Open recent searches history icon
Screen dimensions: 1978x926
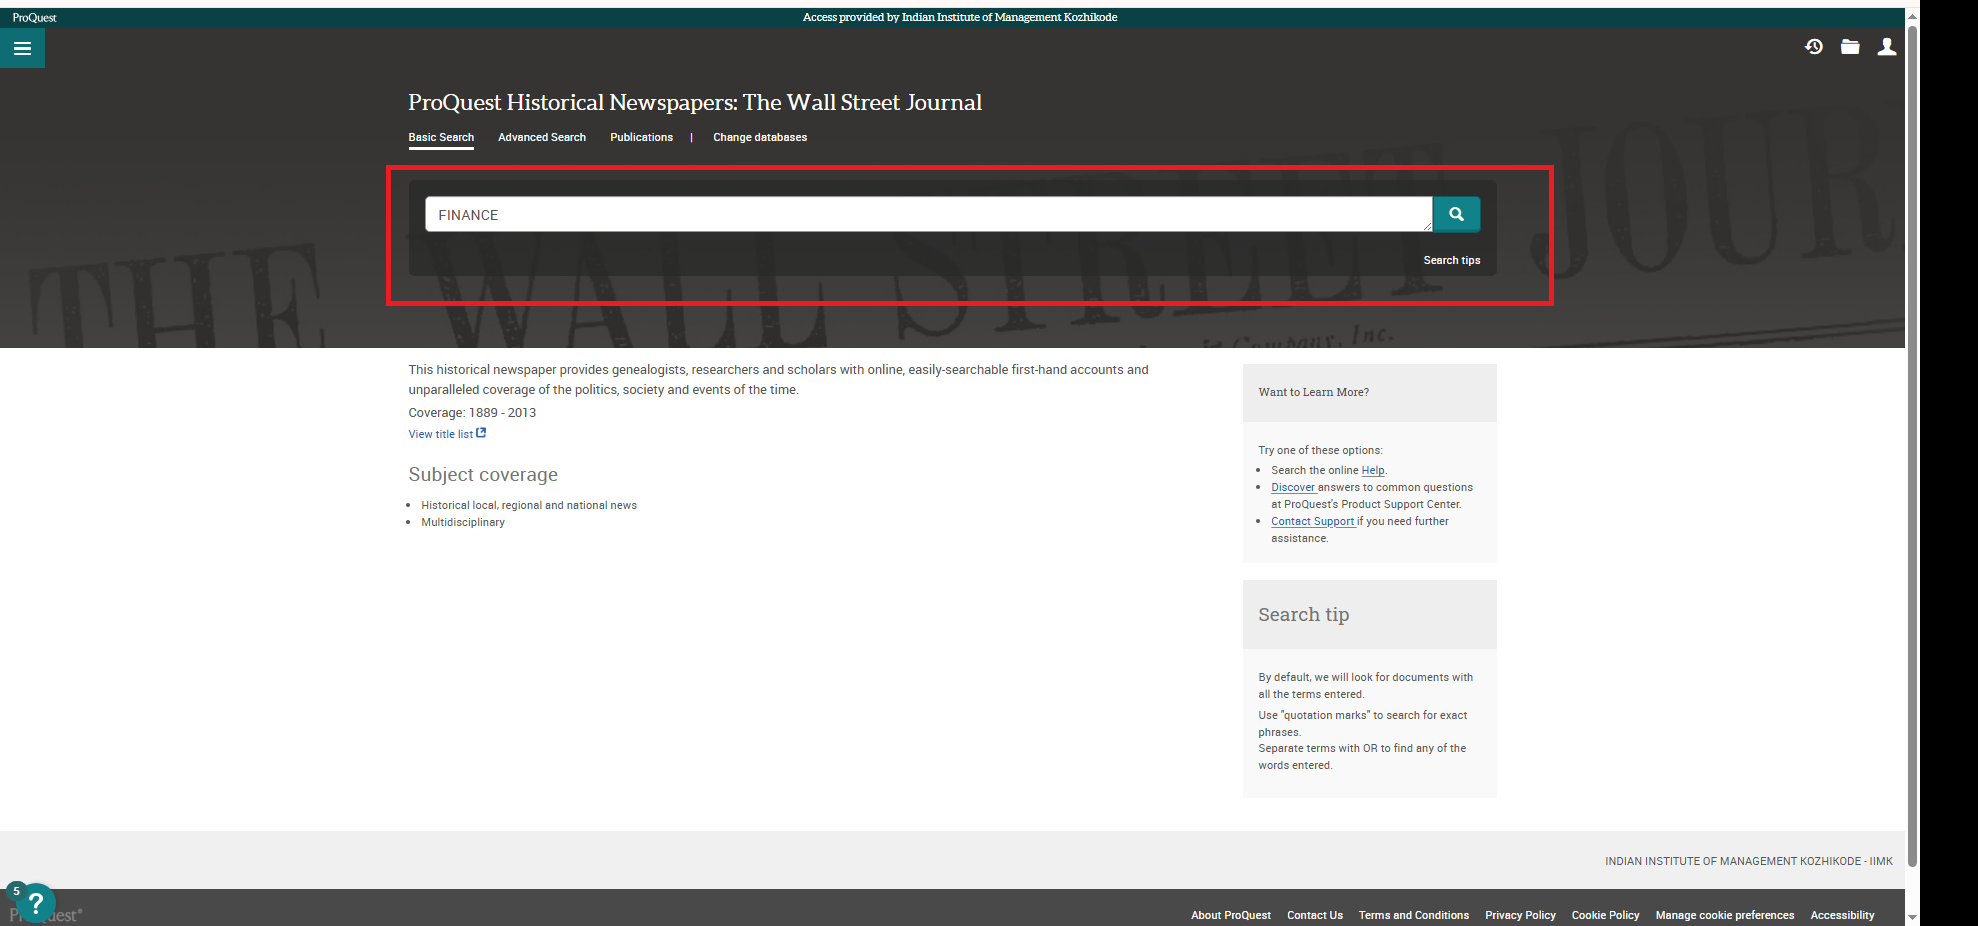(1813, 47)
